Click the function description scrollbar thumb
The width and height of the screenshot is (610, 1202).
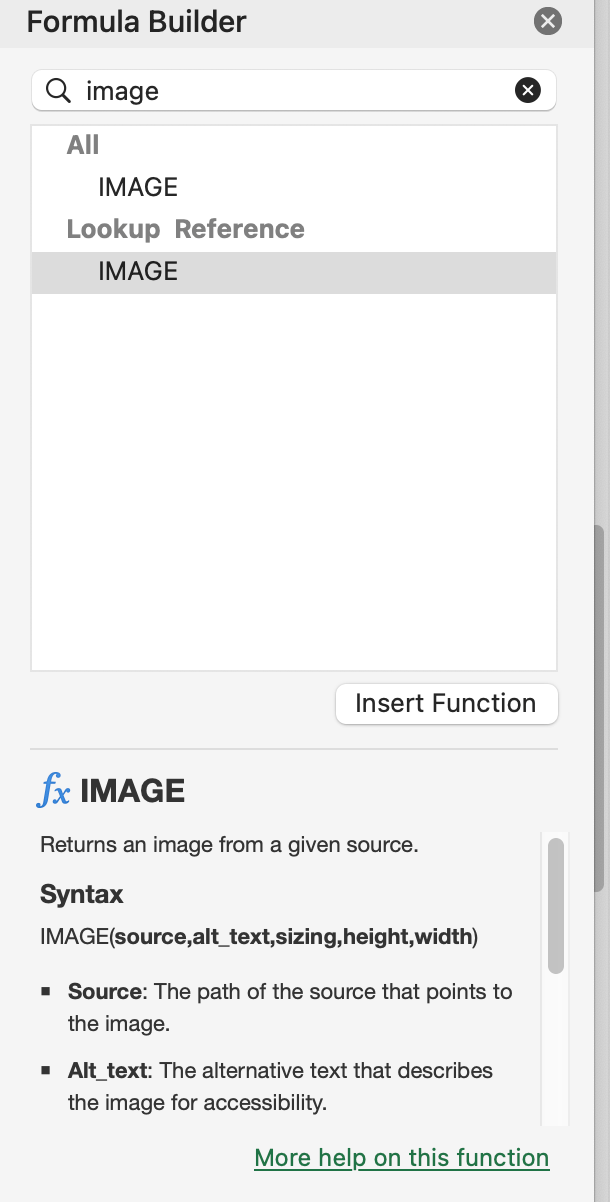[x=556, y=906]
